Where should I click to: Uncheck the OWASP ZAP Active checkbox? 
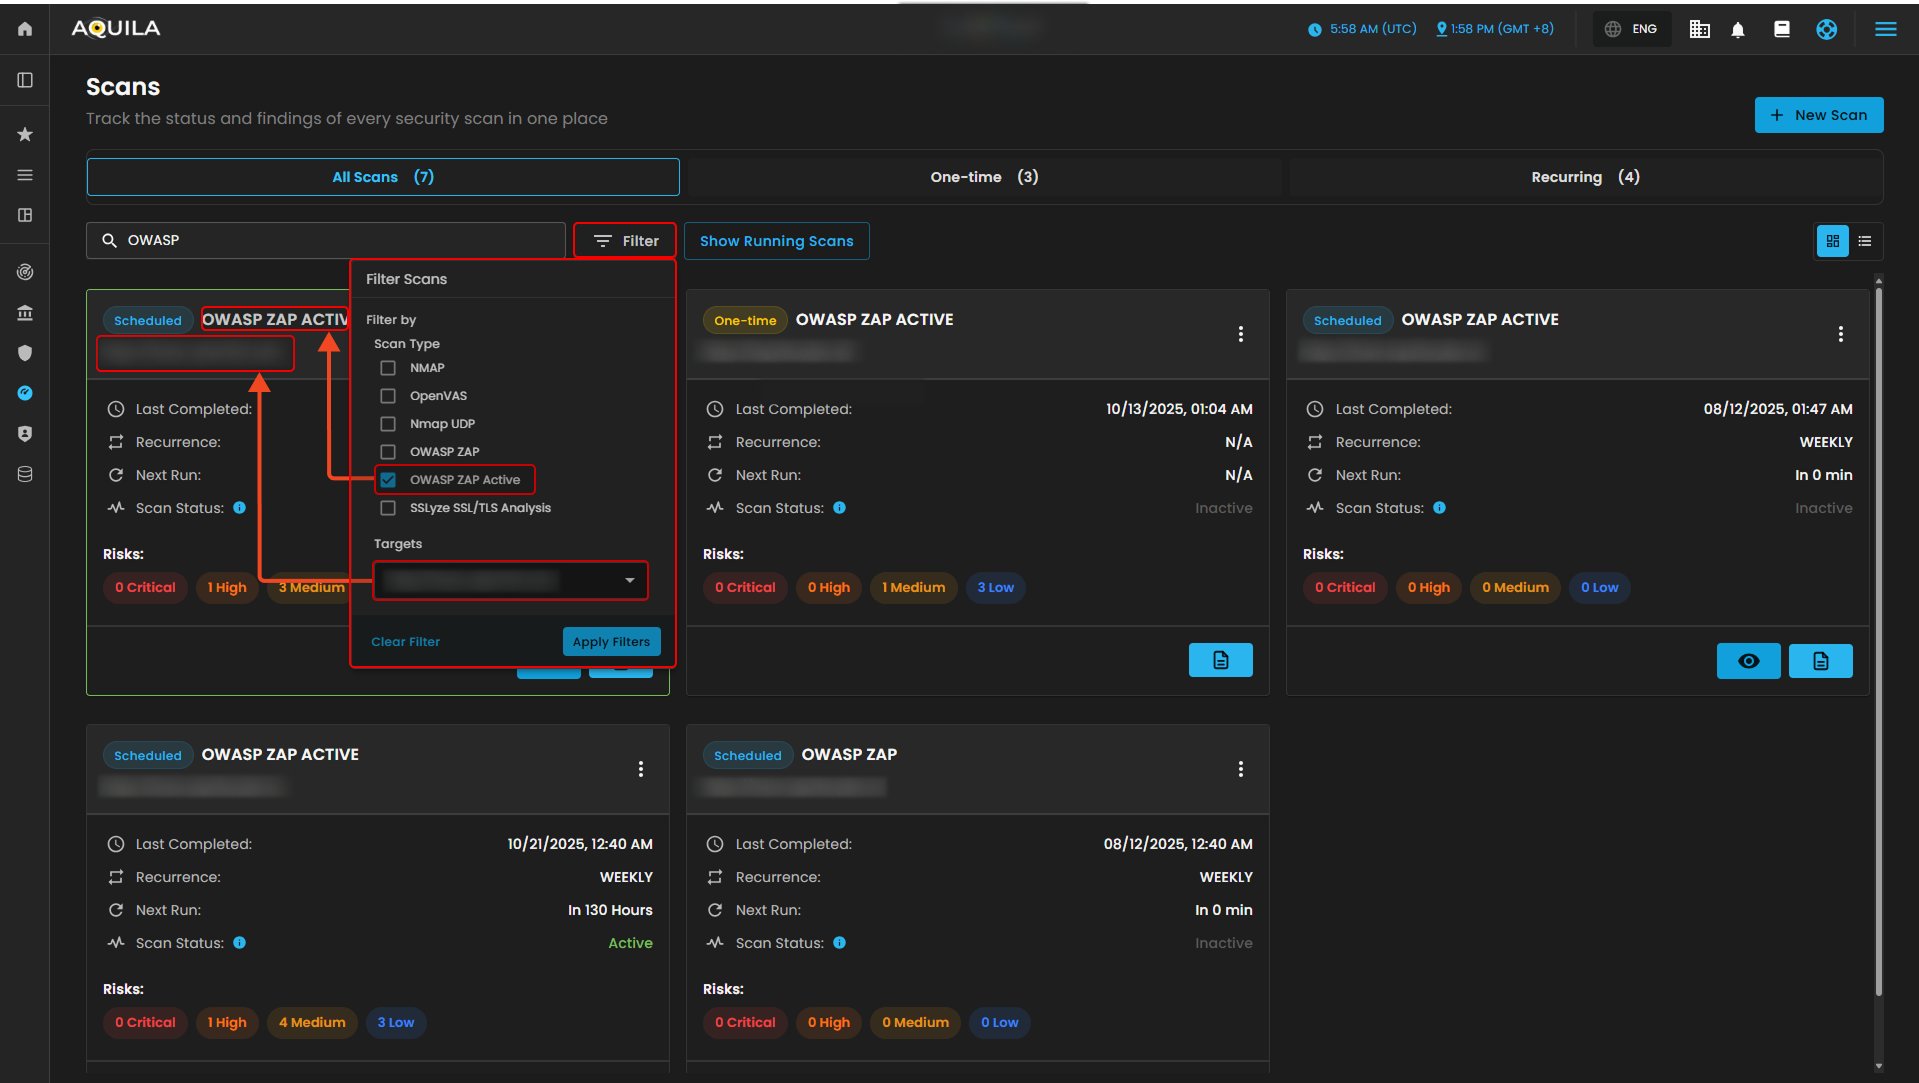click(x=388, y=480)
